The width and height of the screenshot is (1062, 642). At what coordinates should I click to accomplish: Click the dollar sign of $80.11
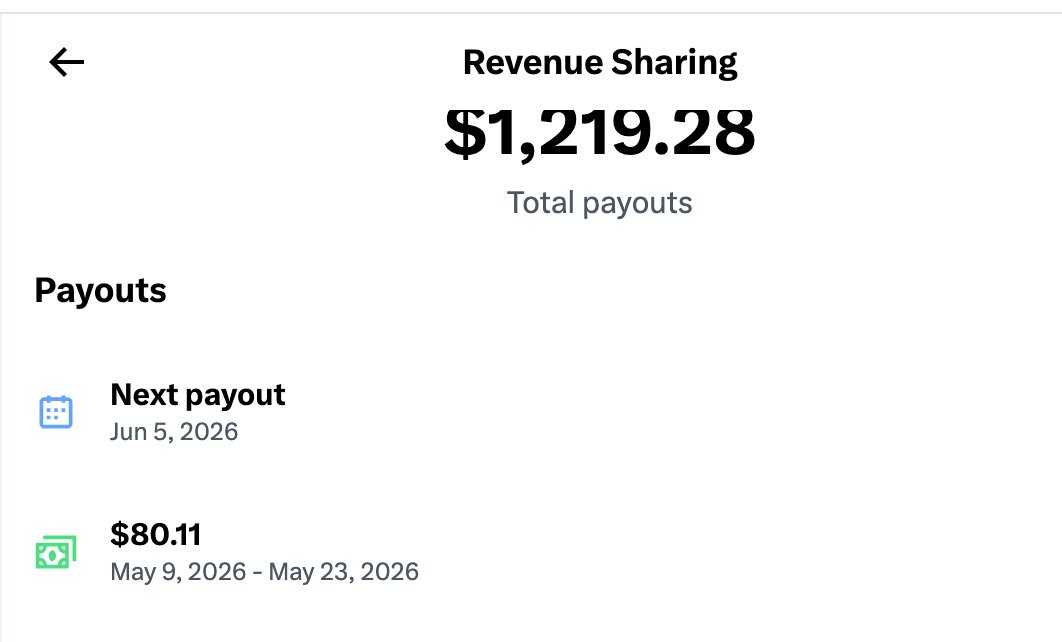(x=119, y=534)
